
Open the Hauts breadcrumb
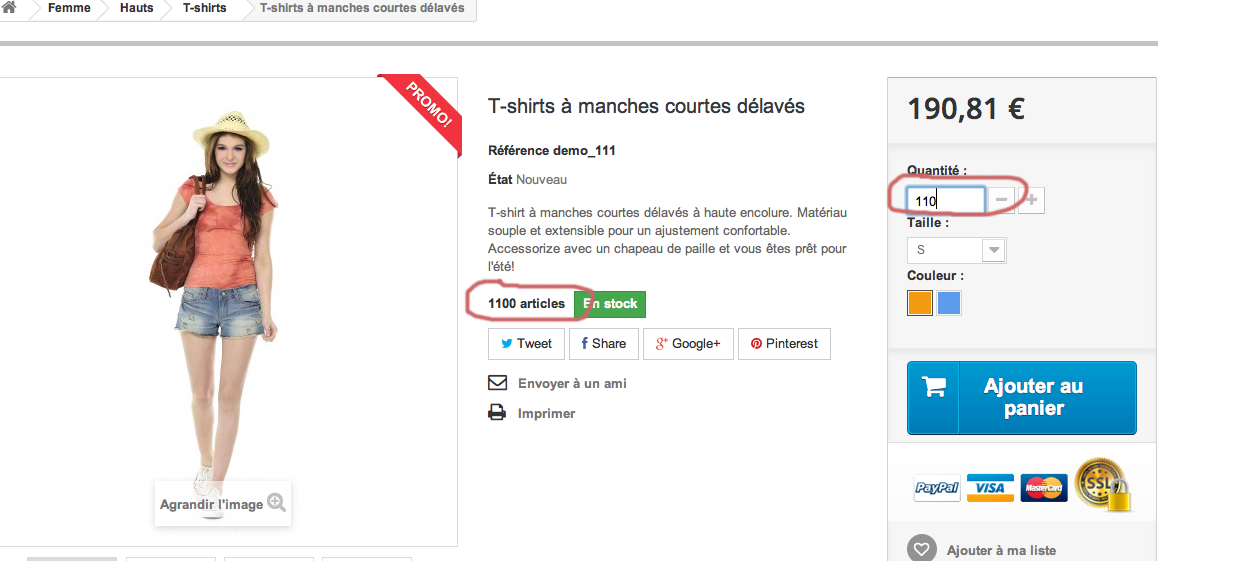137,8
